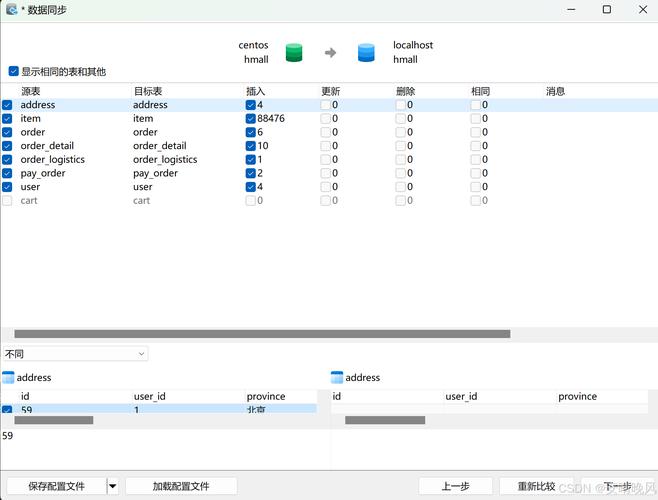Click the 保存配置文件 button
658x500 pixels.
coord(57,487)
